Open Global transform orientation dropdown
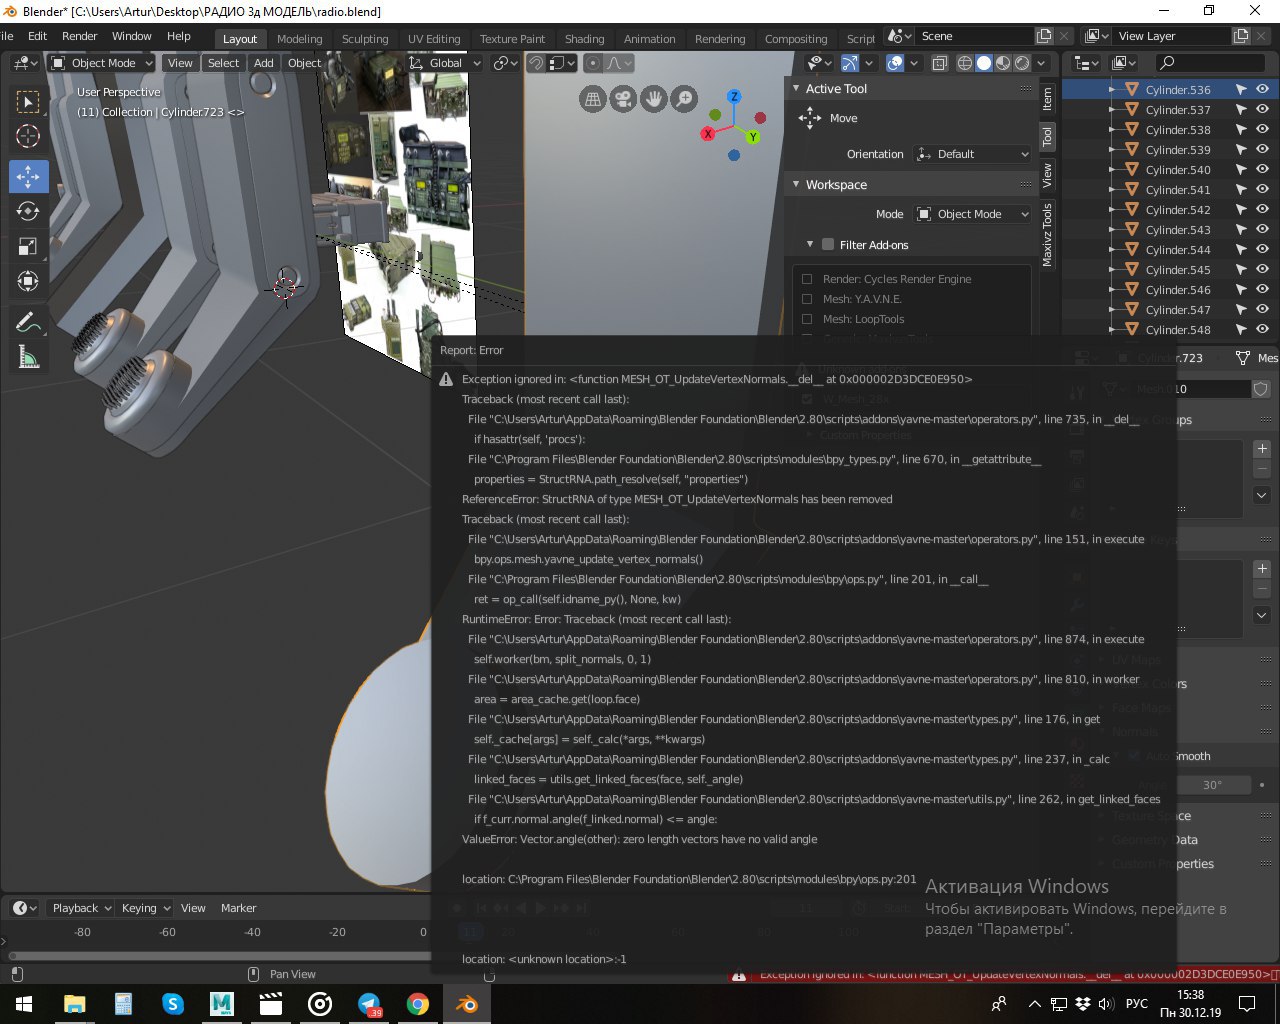 445,63
